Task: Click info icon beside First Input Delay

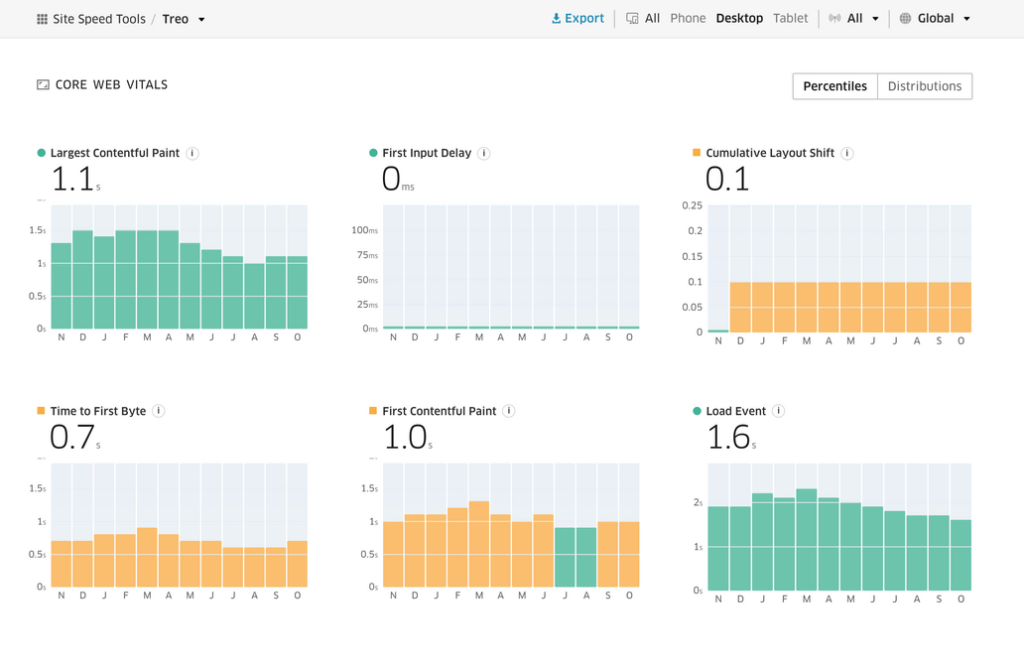Action: pyautogui.click(x=484, y=153)
